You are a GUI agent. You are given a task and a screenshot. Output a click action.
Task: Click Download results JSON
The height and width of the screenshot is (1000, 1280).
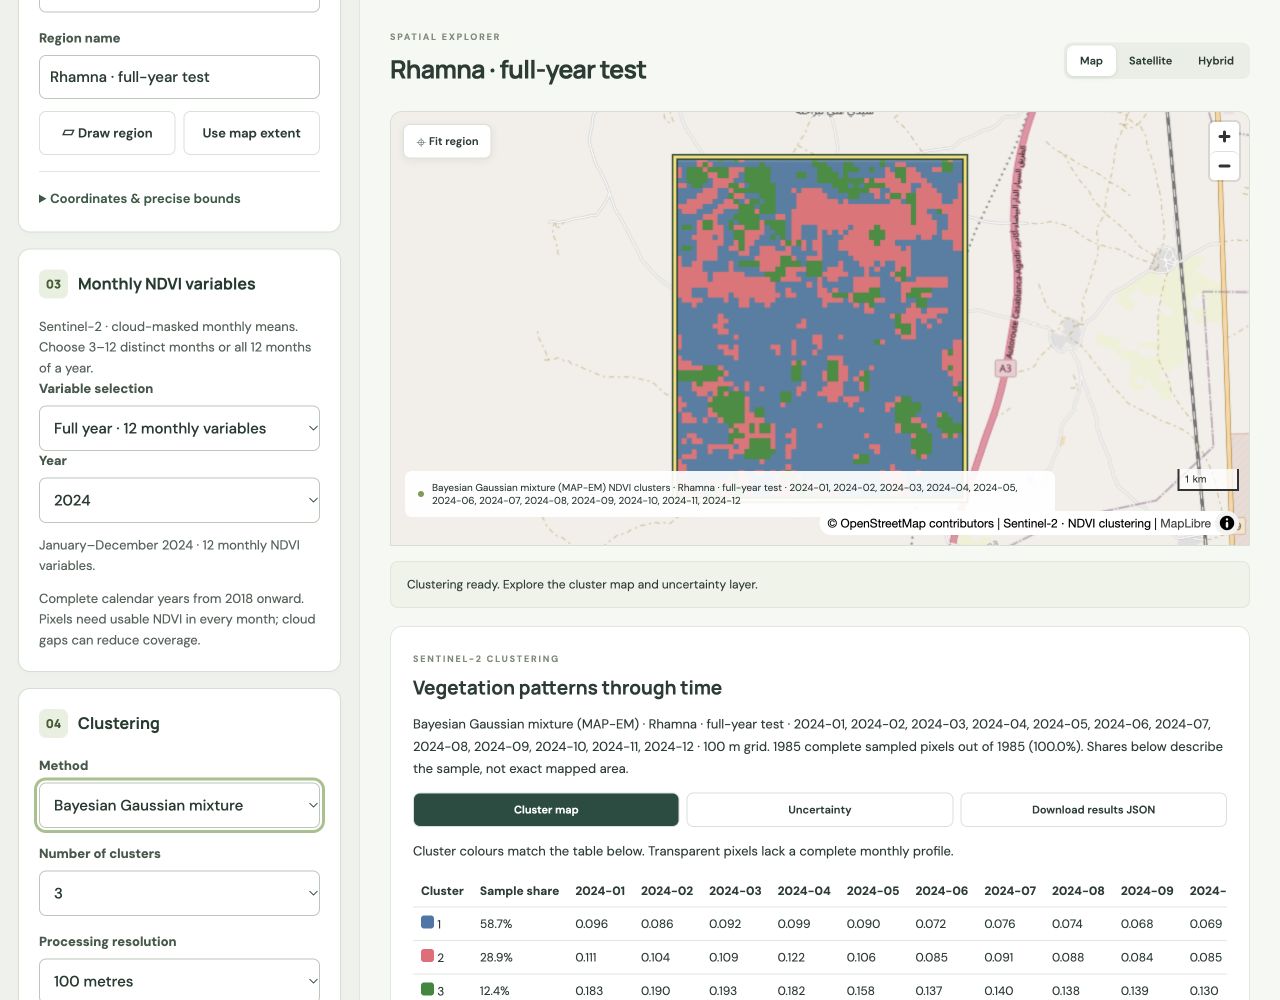pos(1094,810)
